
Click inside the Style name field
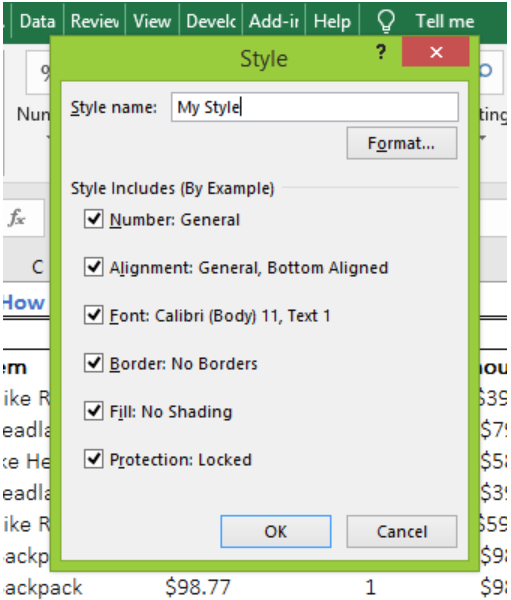315,107
